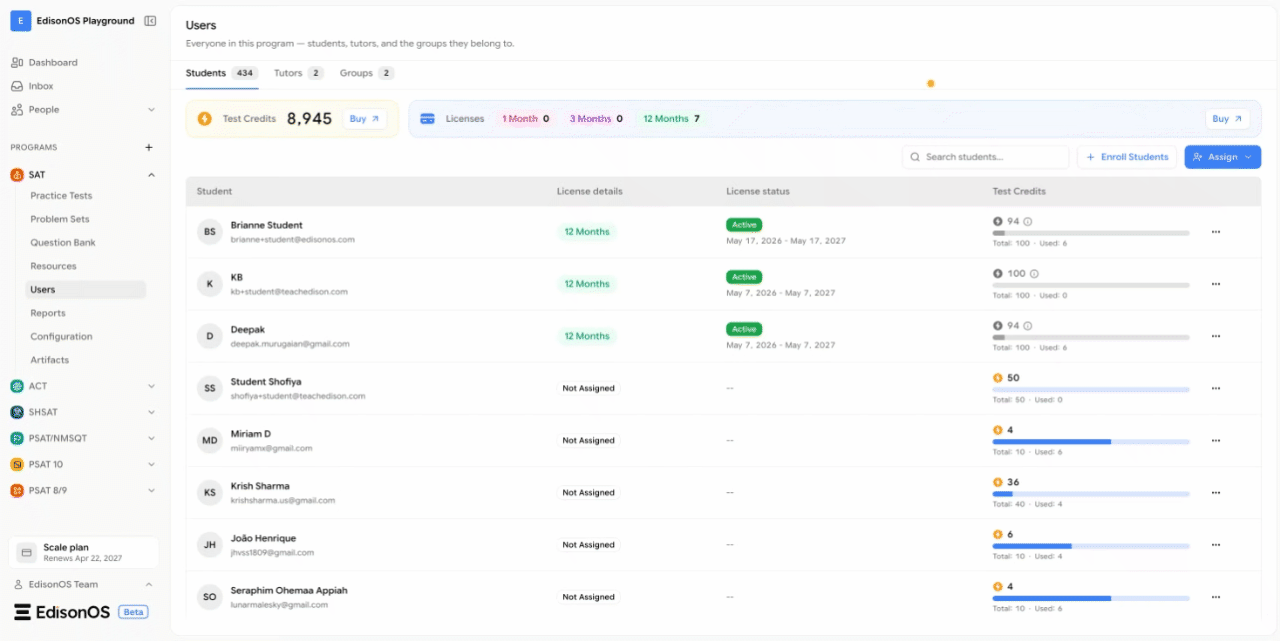The height and width of the screenshot is (641, 1280).
Task: Open the Assign dropdown button
Action: pos(1222,157)
